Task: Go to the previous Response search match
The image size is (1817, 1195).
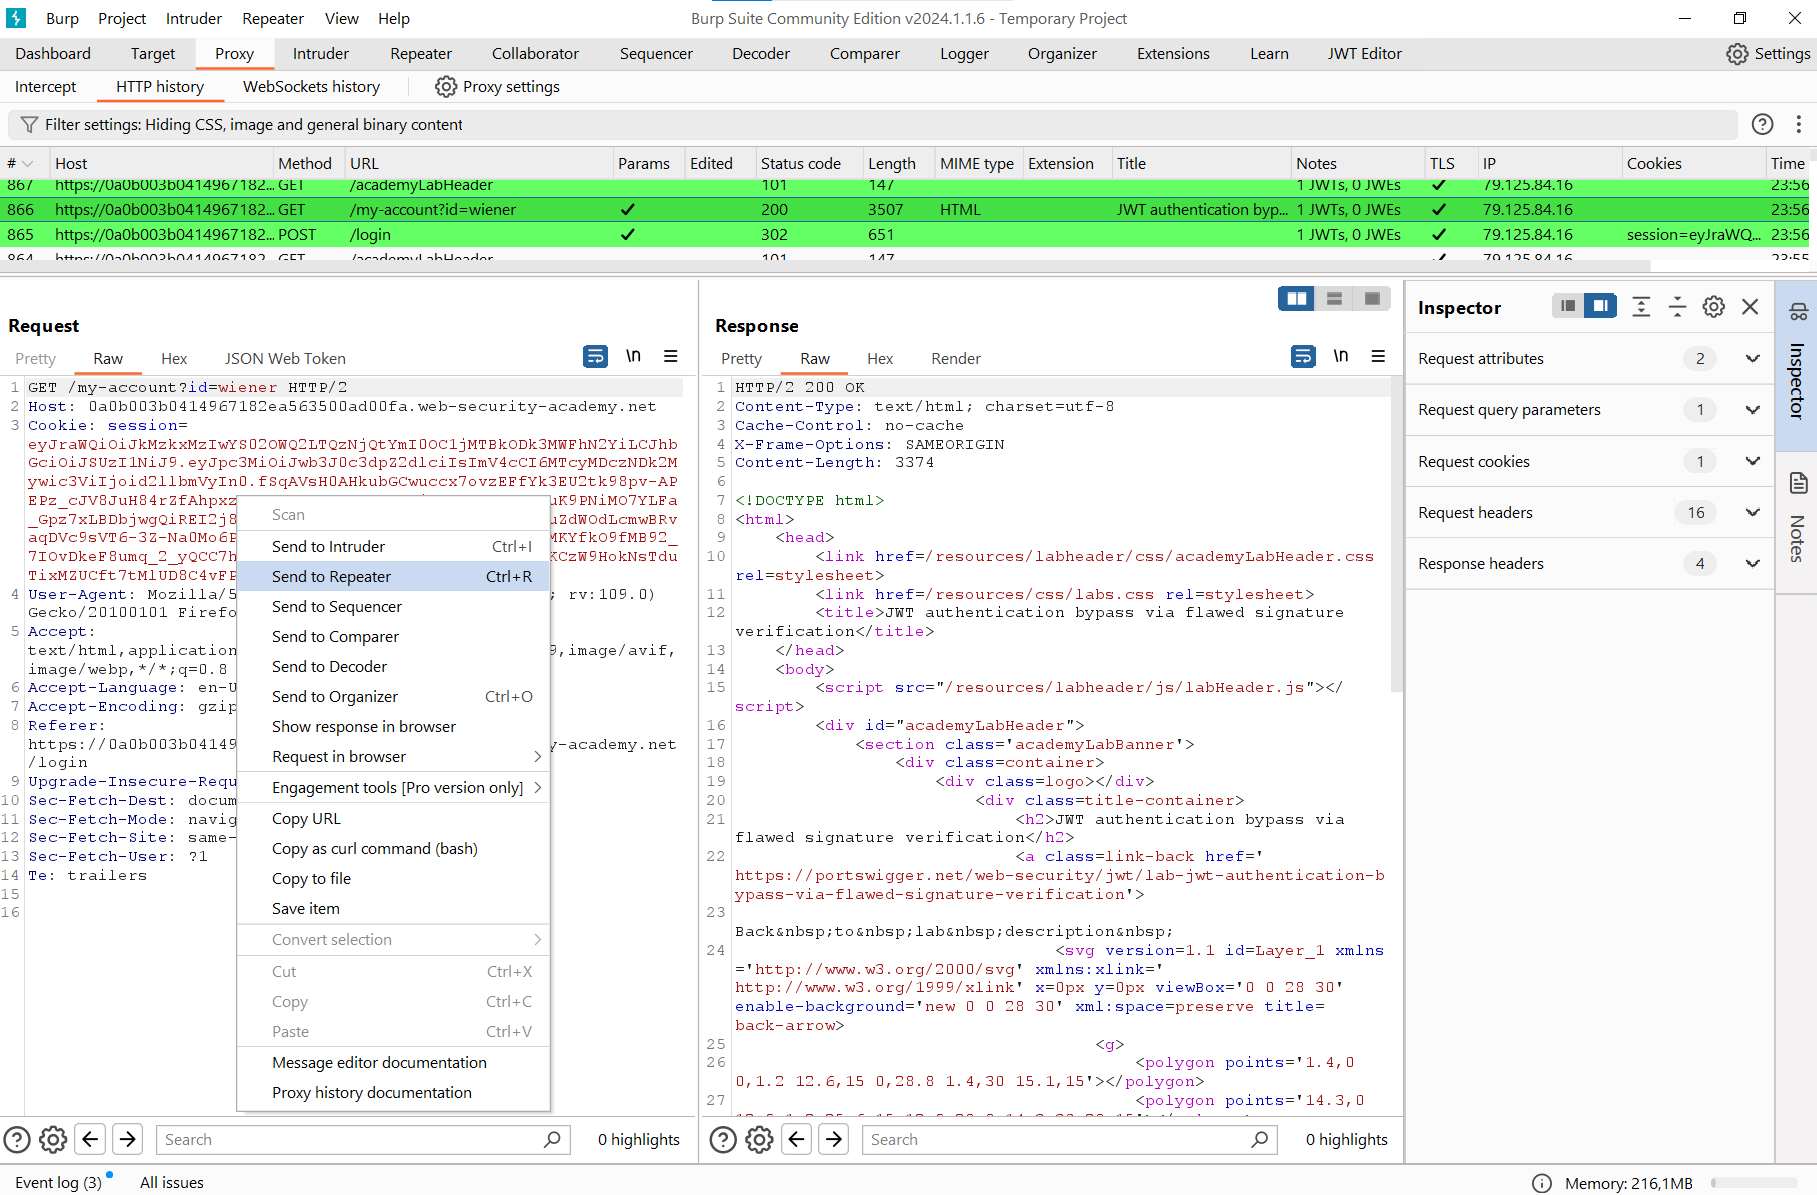Action: (x=796, y=1139)
